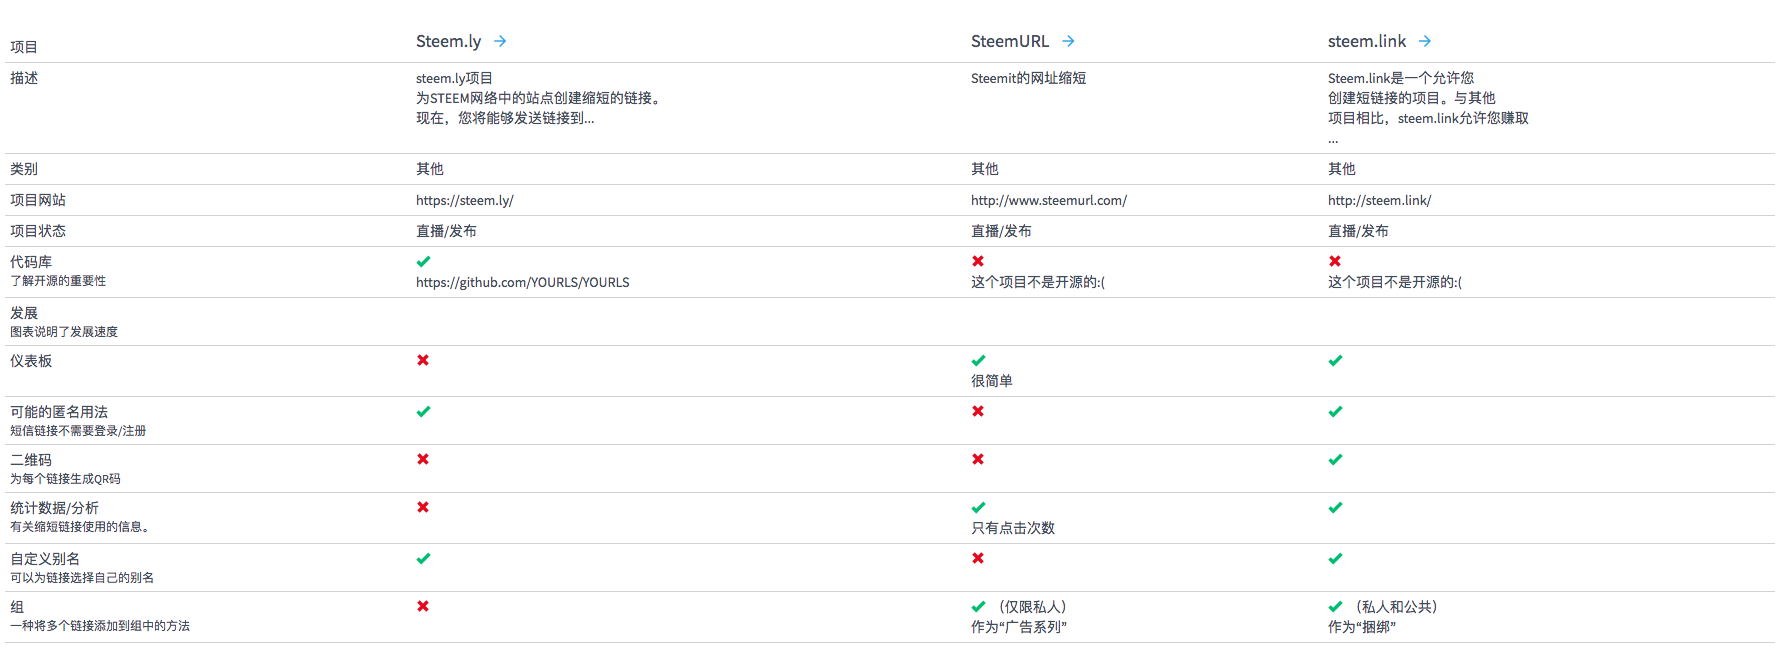
Task: Visit http://steem.link/ website link
Action: click(x=1380, y=200)
